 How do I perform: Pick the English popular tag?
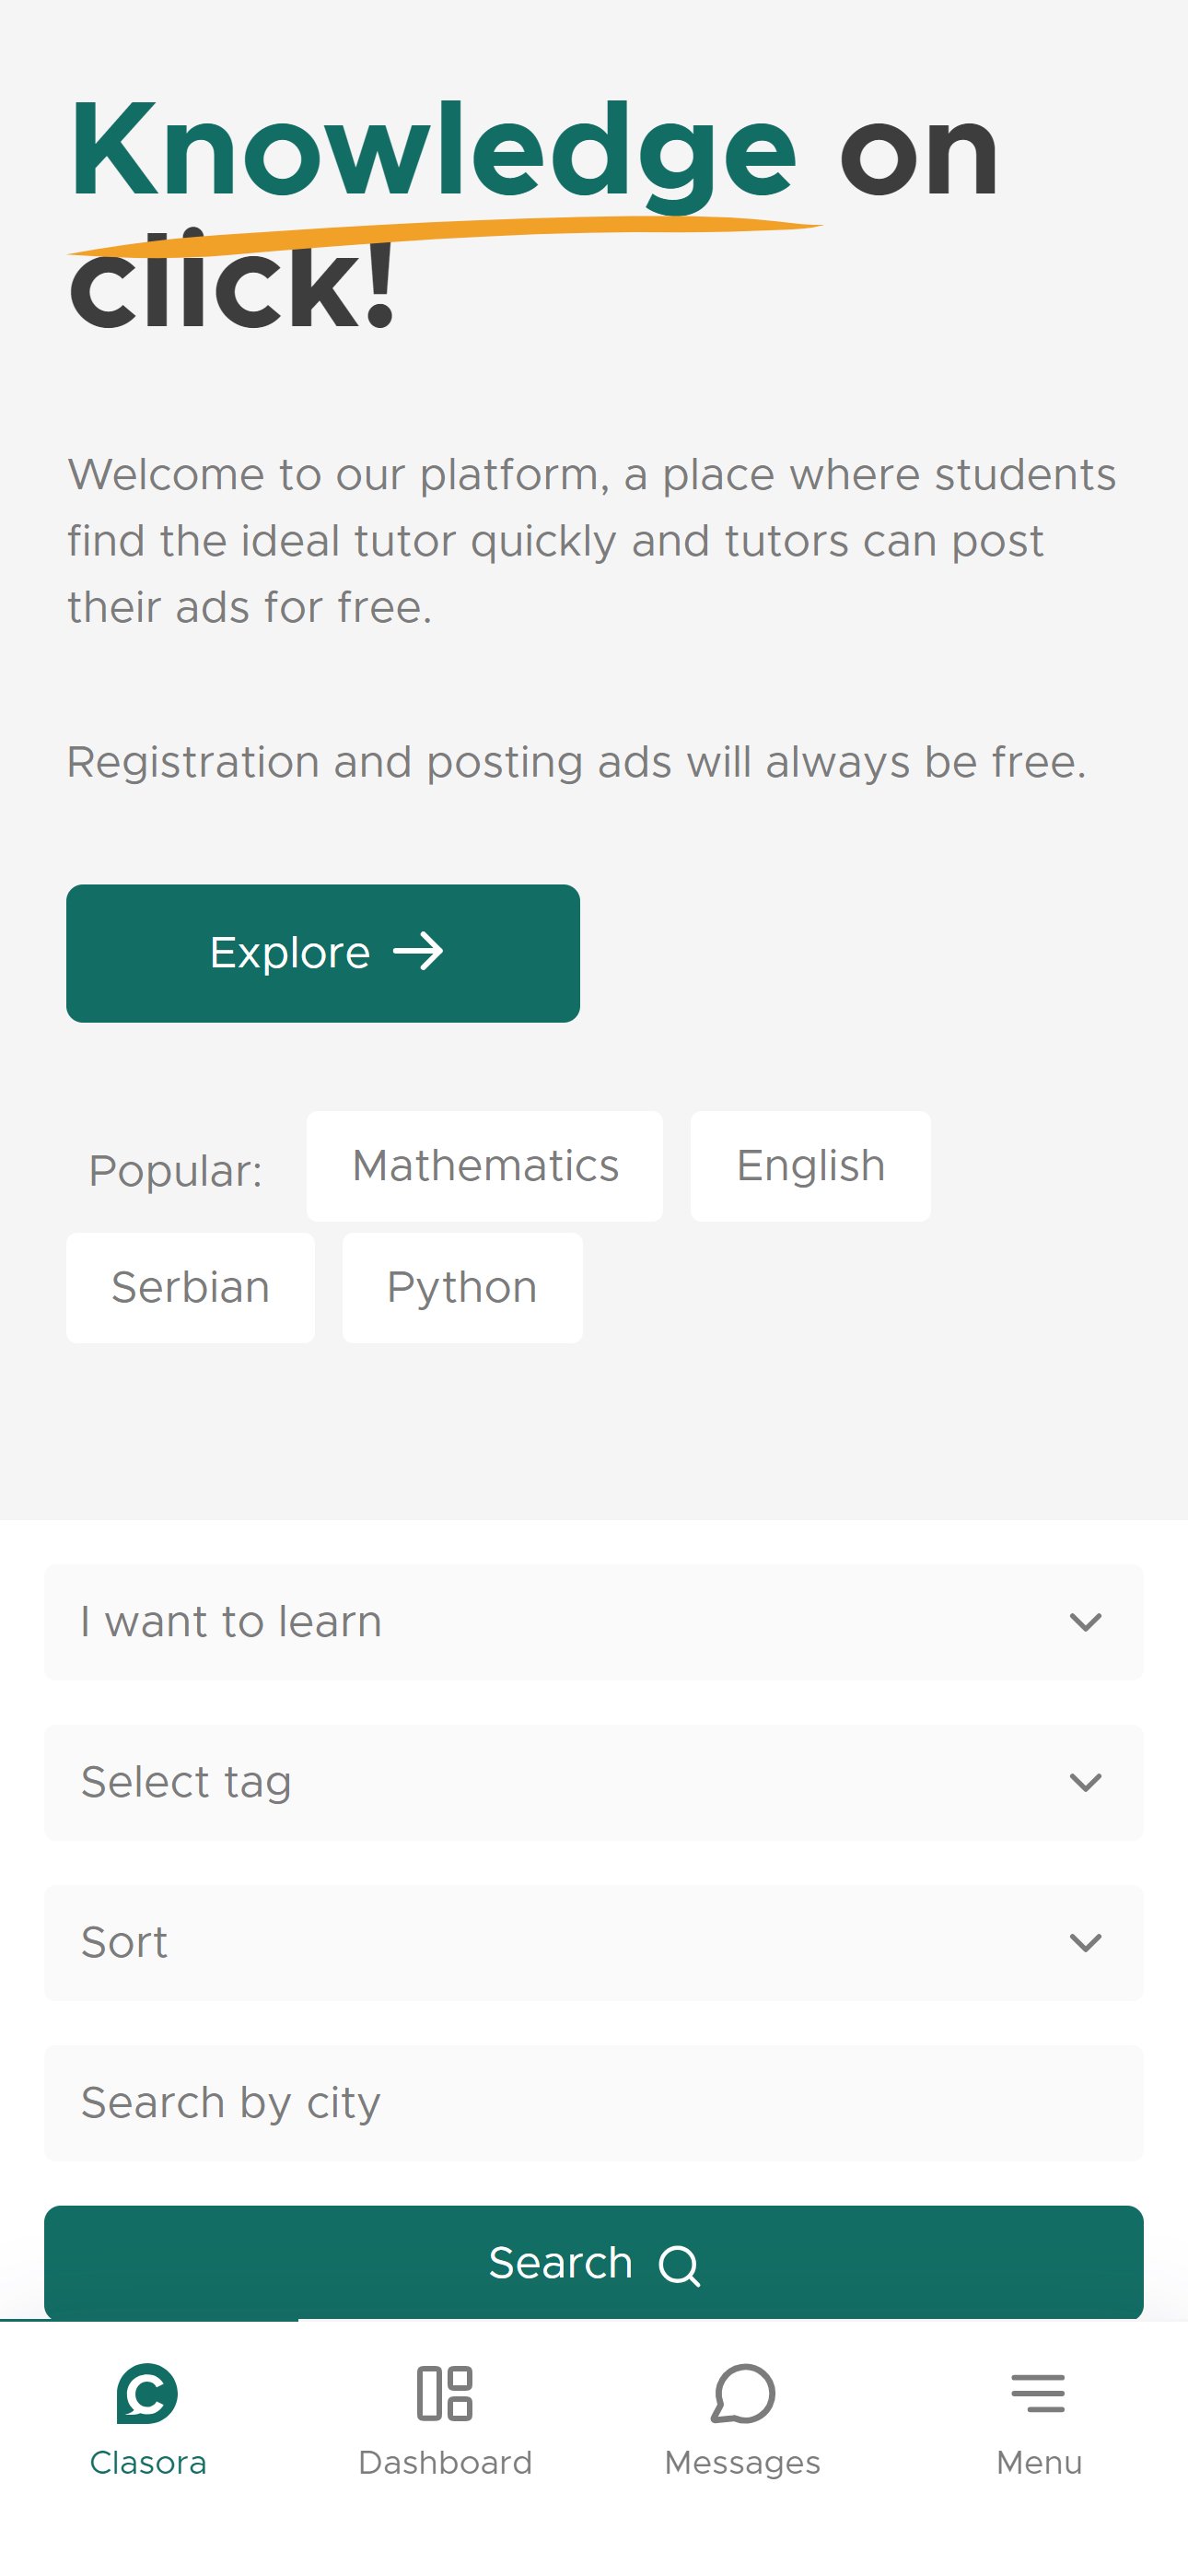810,1166
